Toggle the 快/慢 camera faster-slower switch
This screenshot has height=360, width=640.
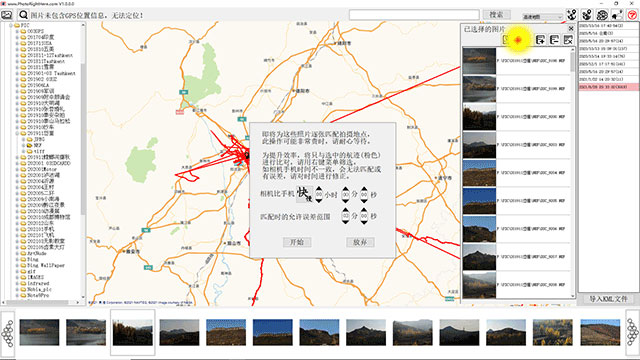(304, 194)
